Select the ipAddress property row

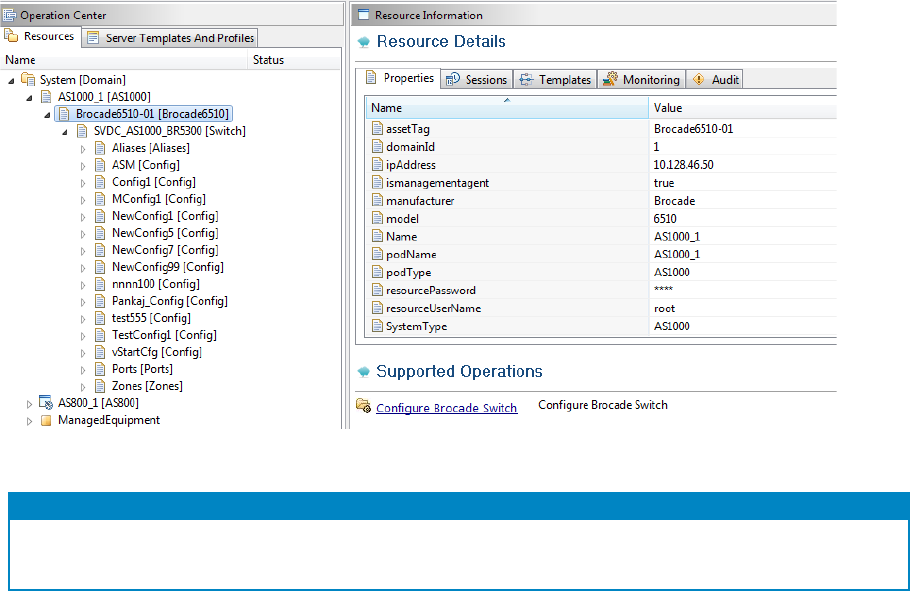pyautogui.click(x=410, y=165)
